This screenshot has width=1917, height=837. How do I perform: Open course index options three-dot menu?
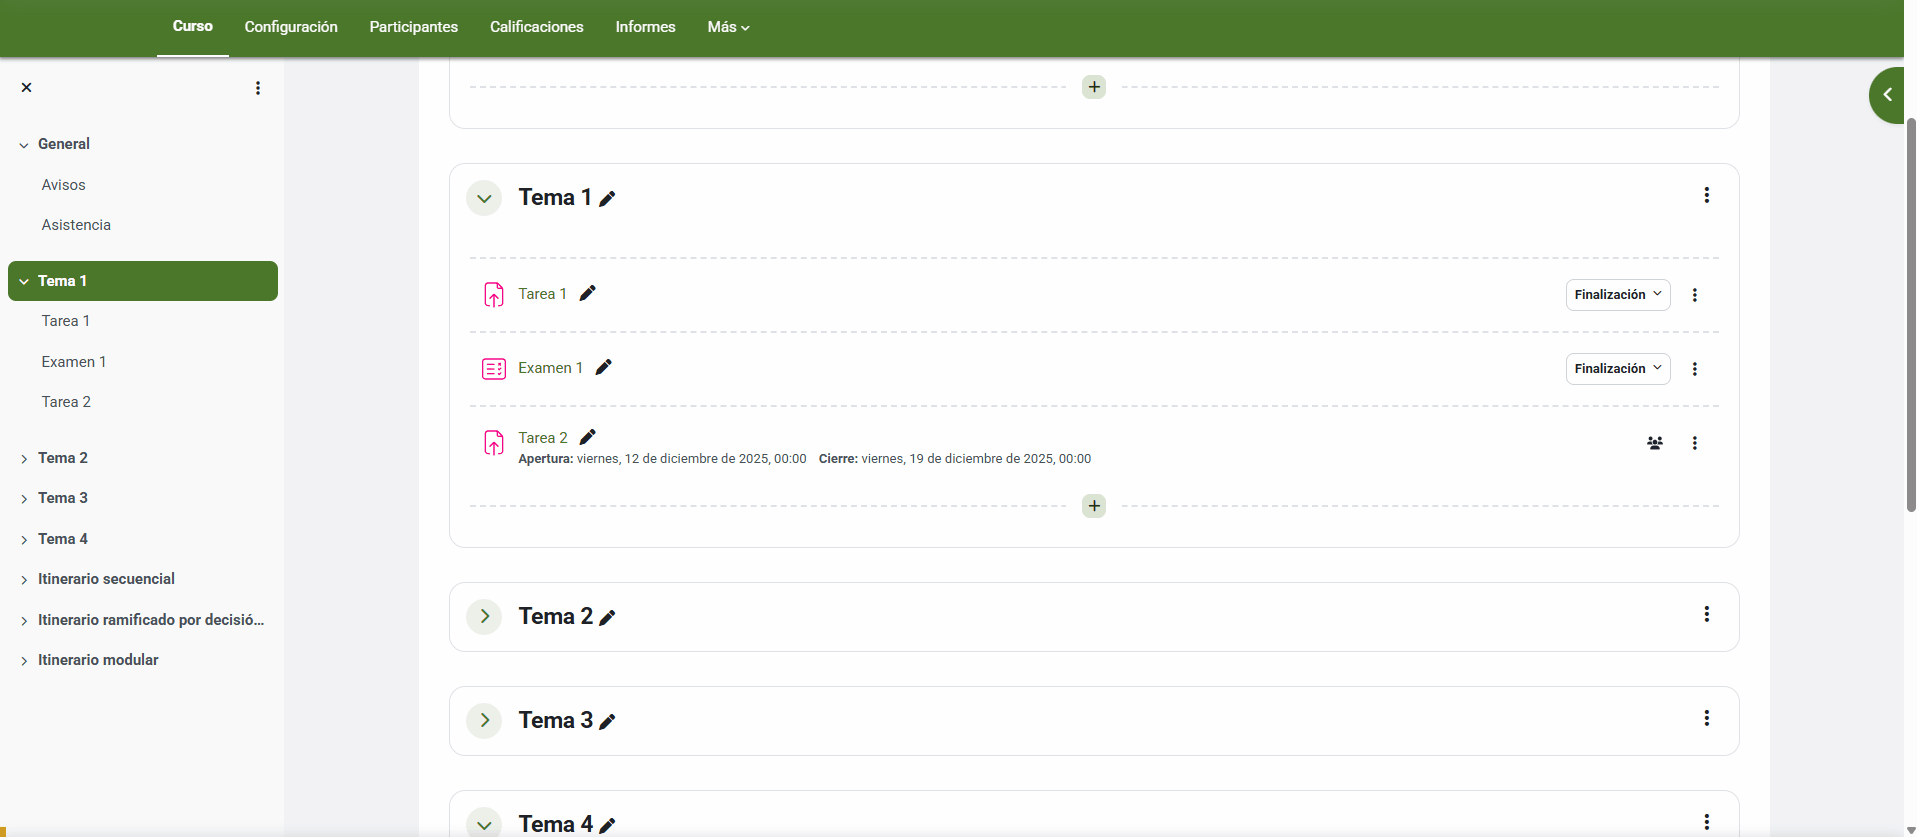click(258, 88)
